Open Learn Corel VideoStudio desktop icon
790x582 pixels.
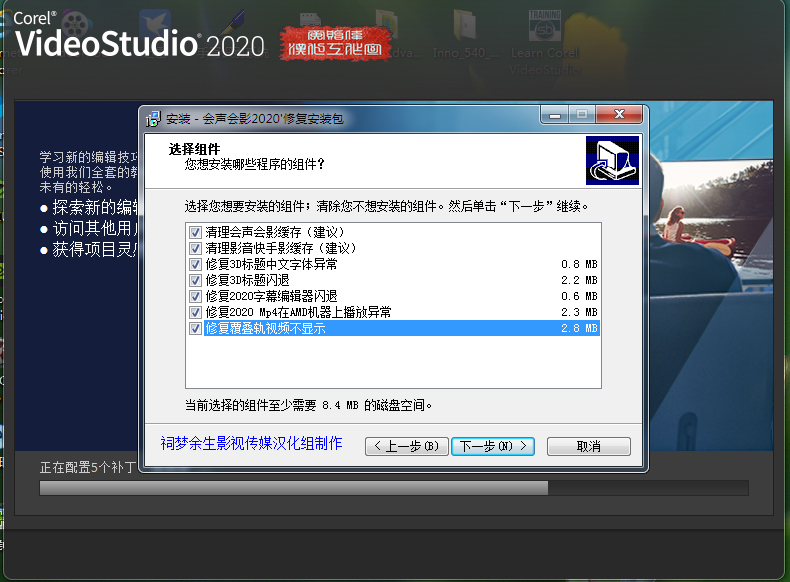[x=545, y=43]
